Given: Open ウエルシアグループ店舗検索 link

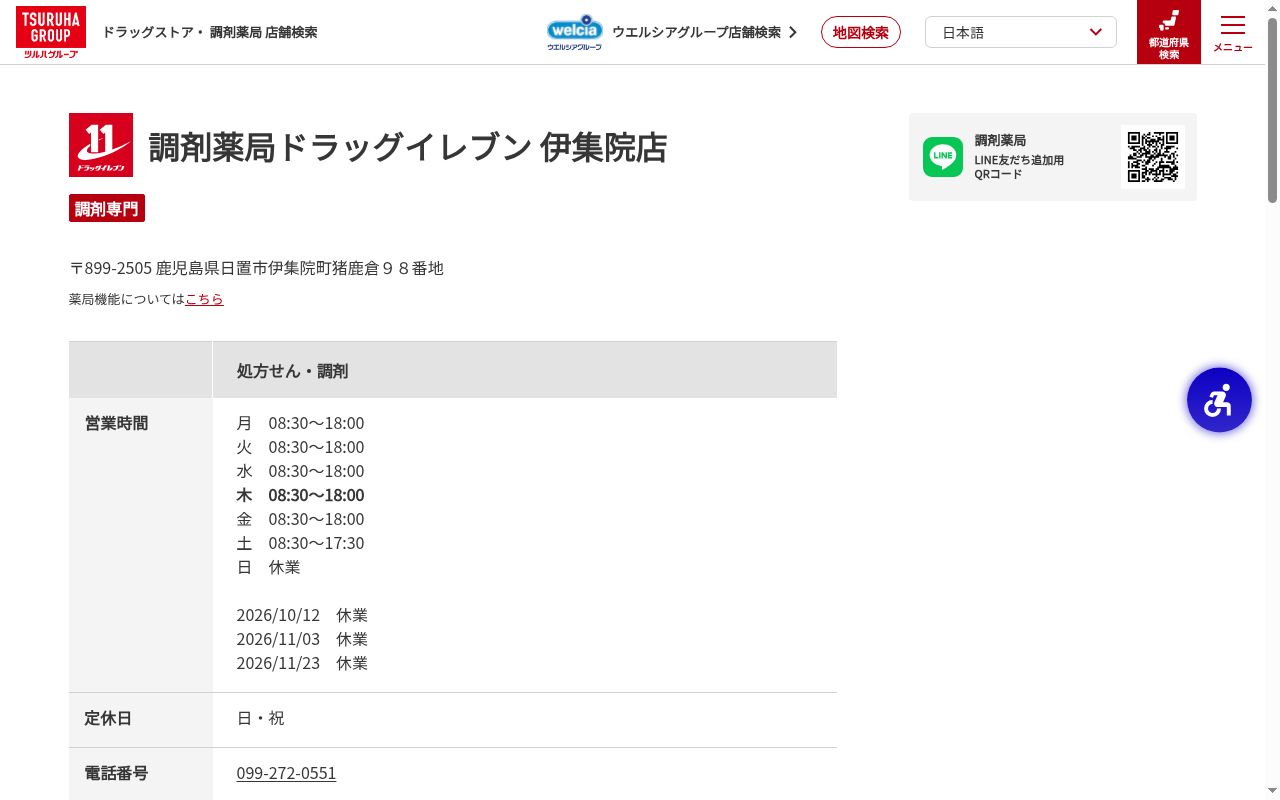Looking at the screenshot, I should [x=705, y=32].
